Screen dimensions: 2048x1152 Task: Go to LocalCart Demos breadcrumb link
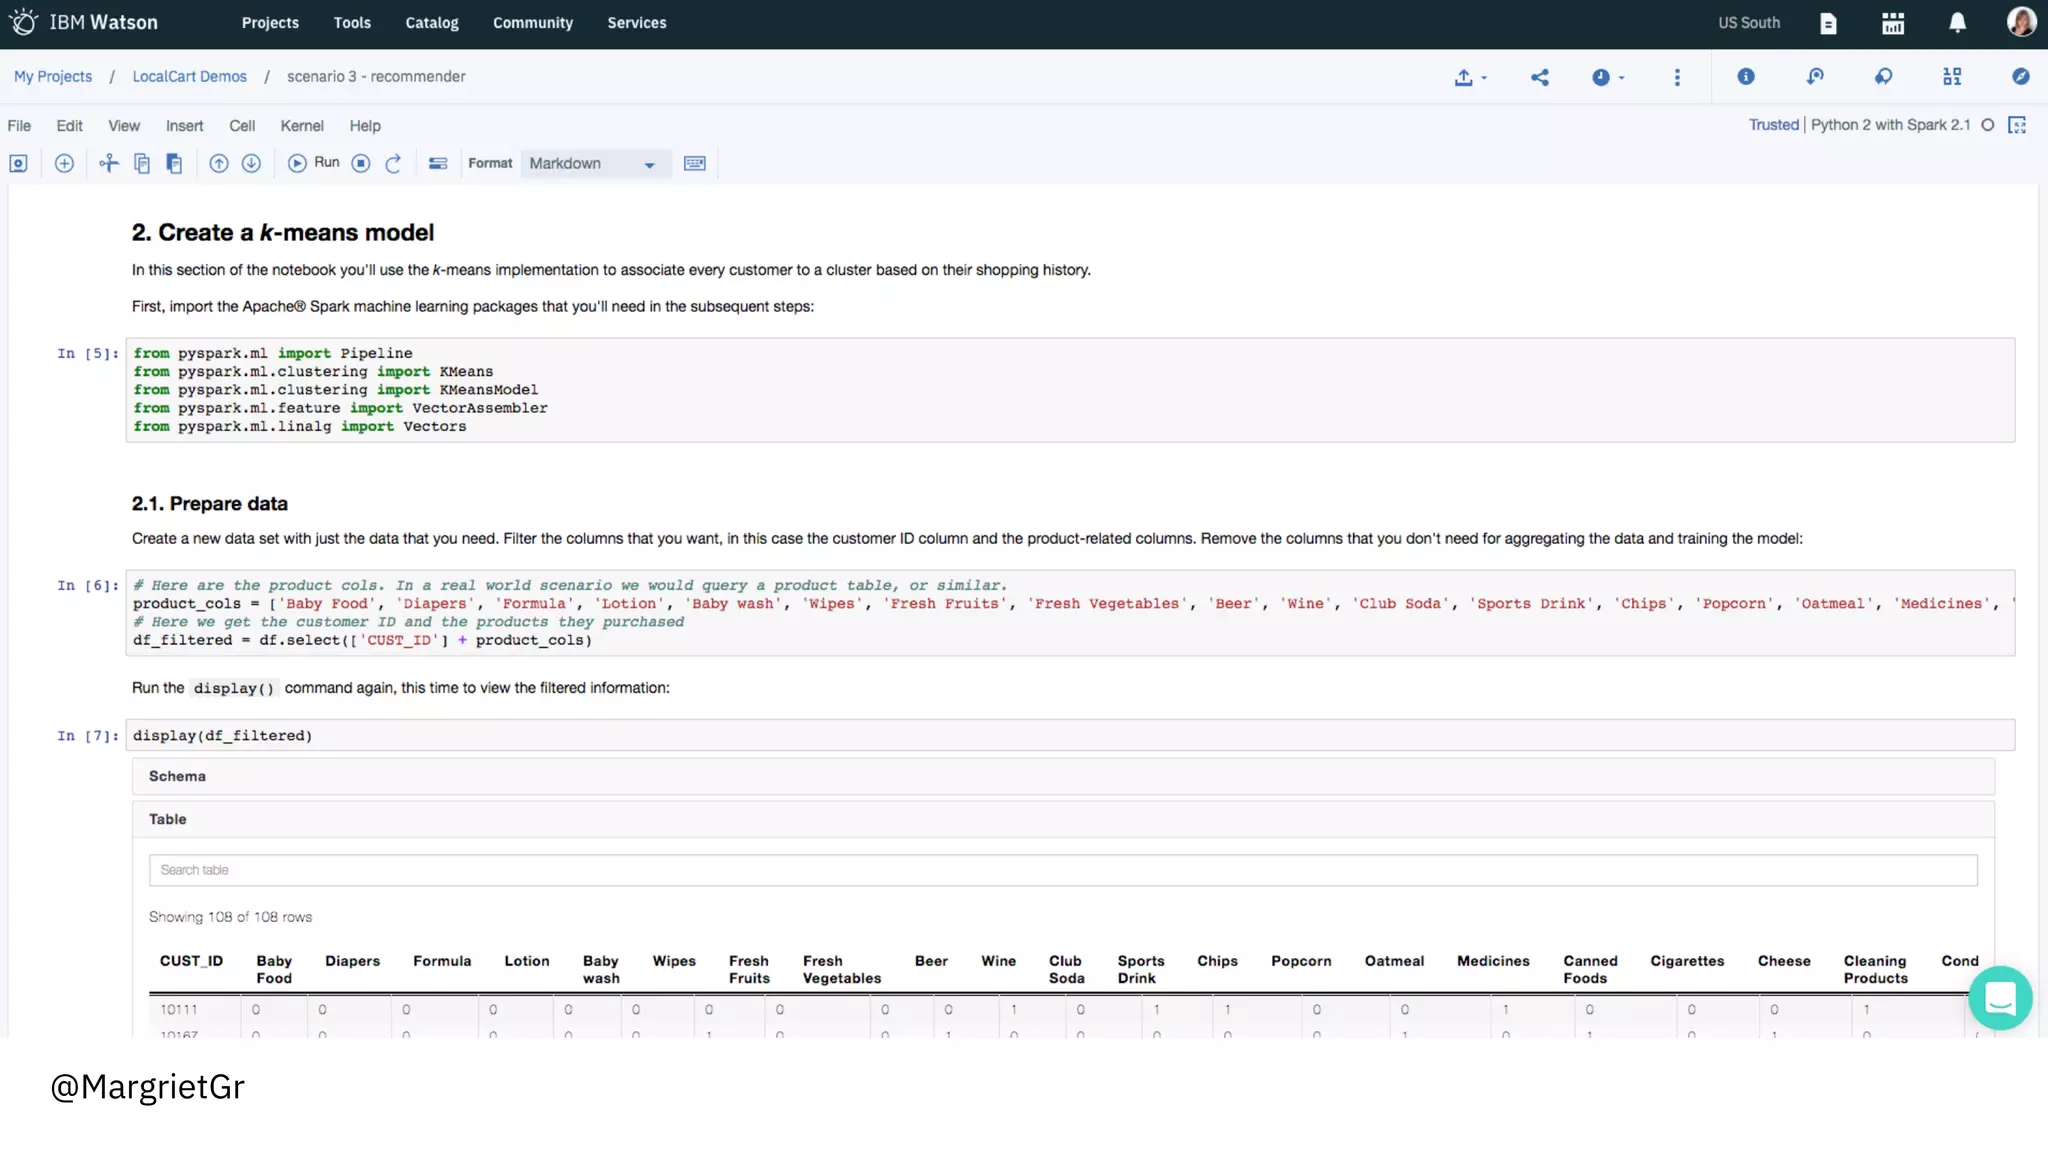[189, 77]
